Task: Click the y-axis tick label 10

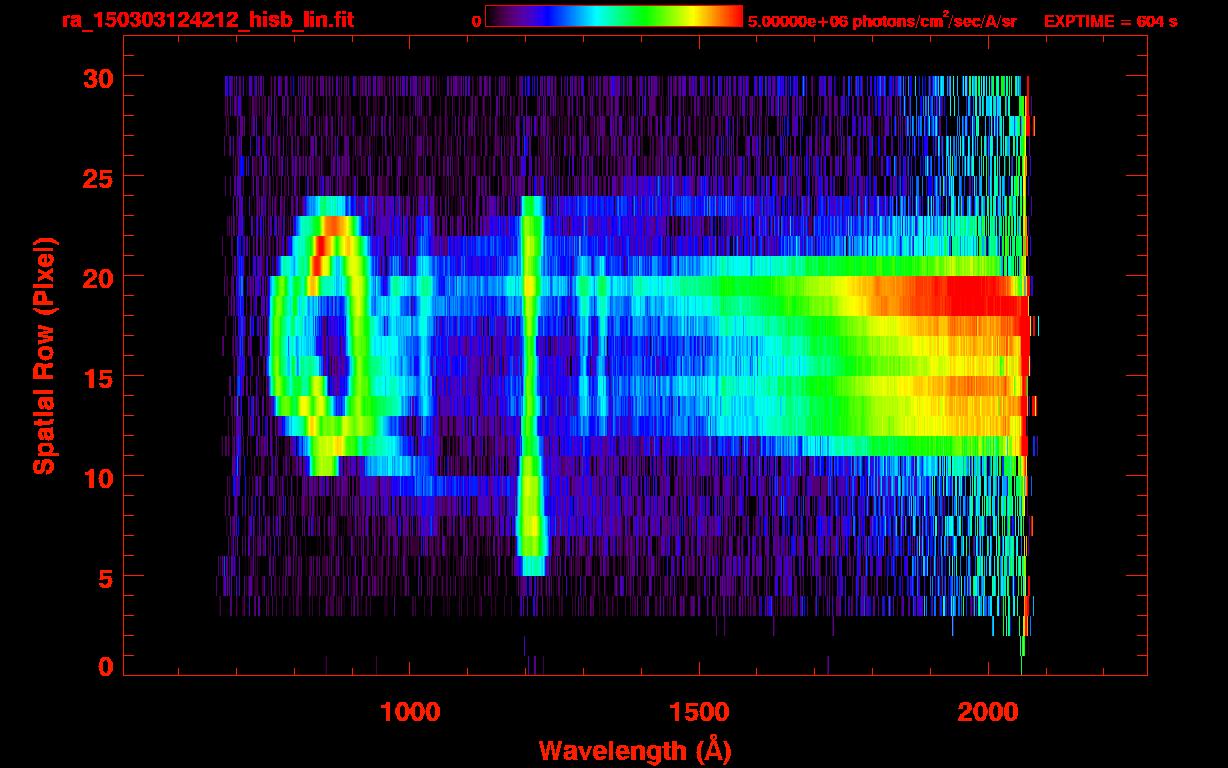Action: pyautogui.click(x=96, y=477)
